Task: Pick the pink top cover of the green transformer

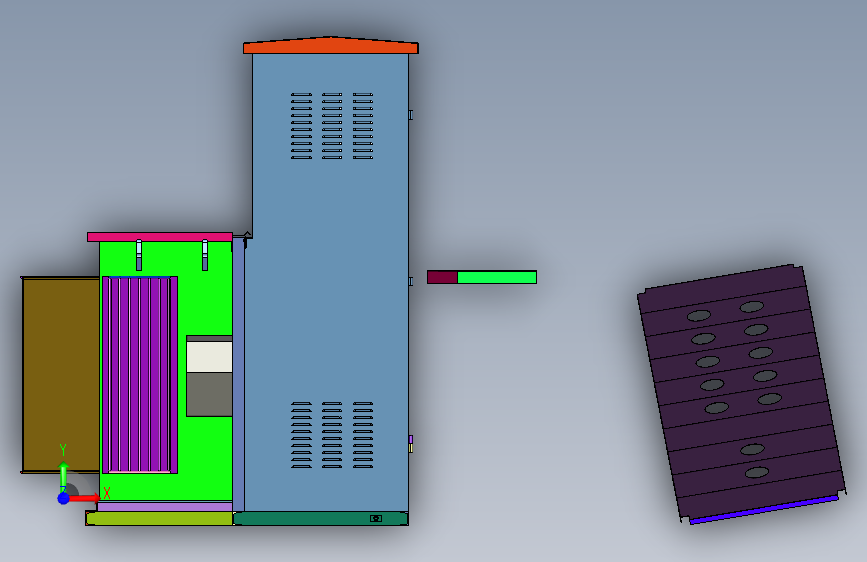Action: click(160, 237)
